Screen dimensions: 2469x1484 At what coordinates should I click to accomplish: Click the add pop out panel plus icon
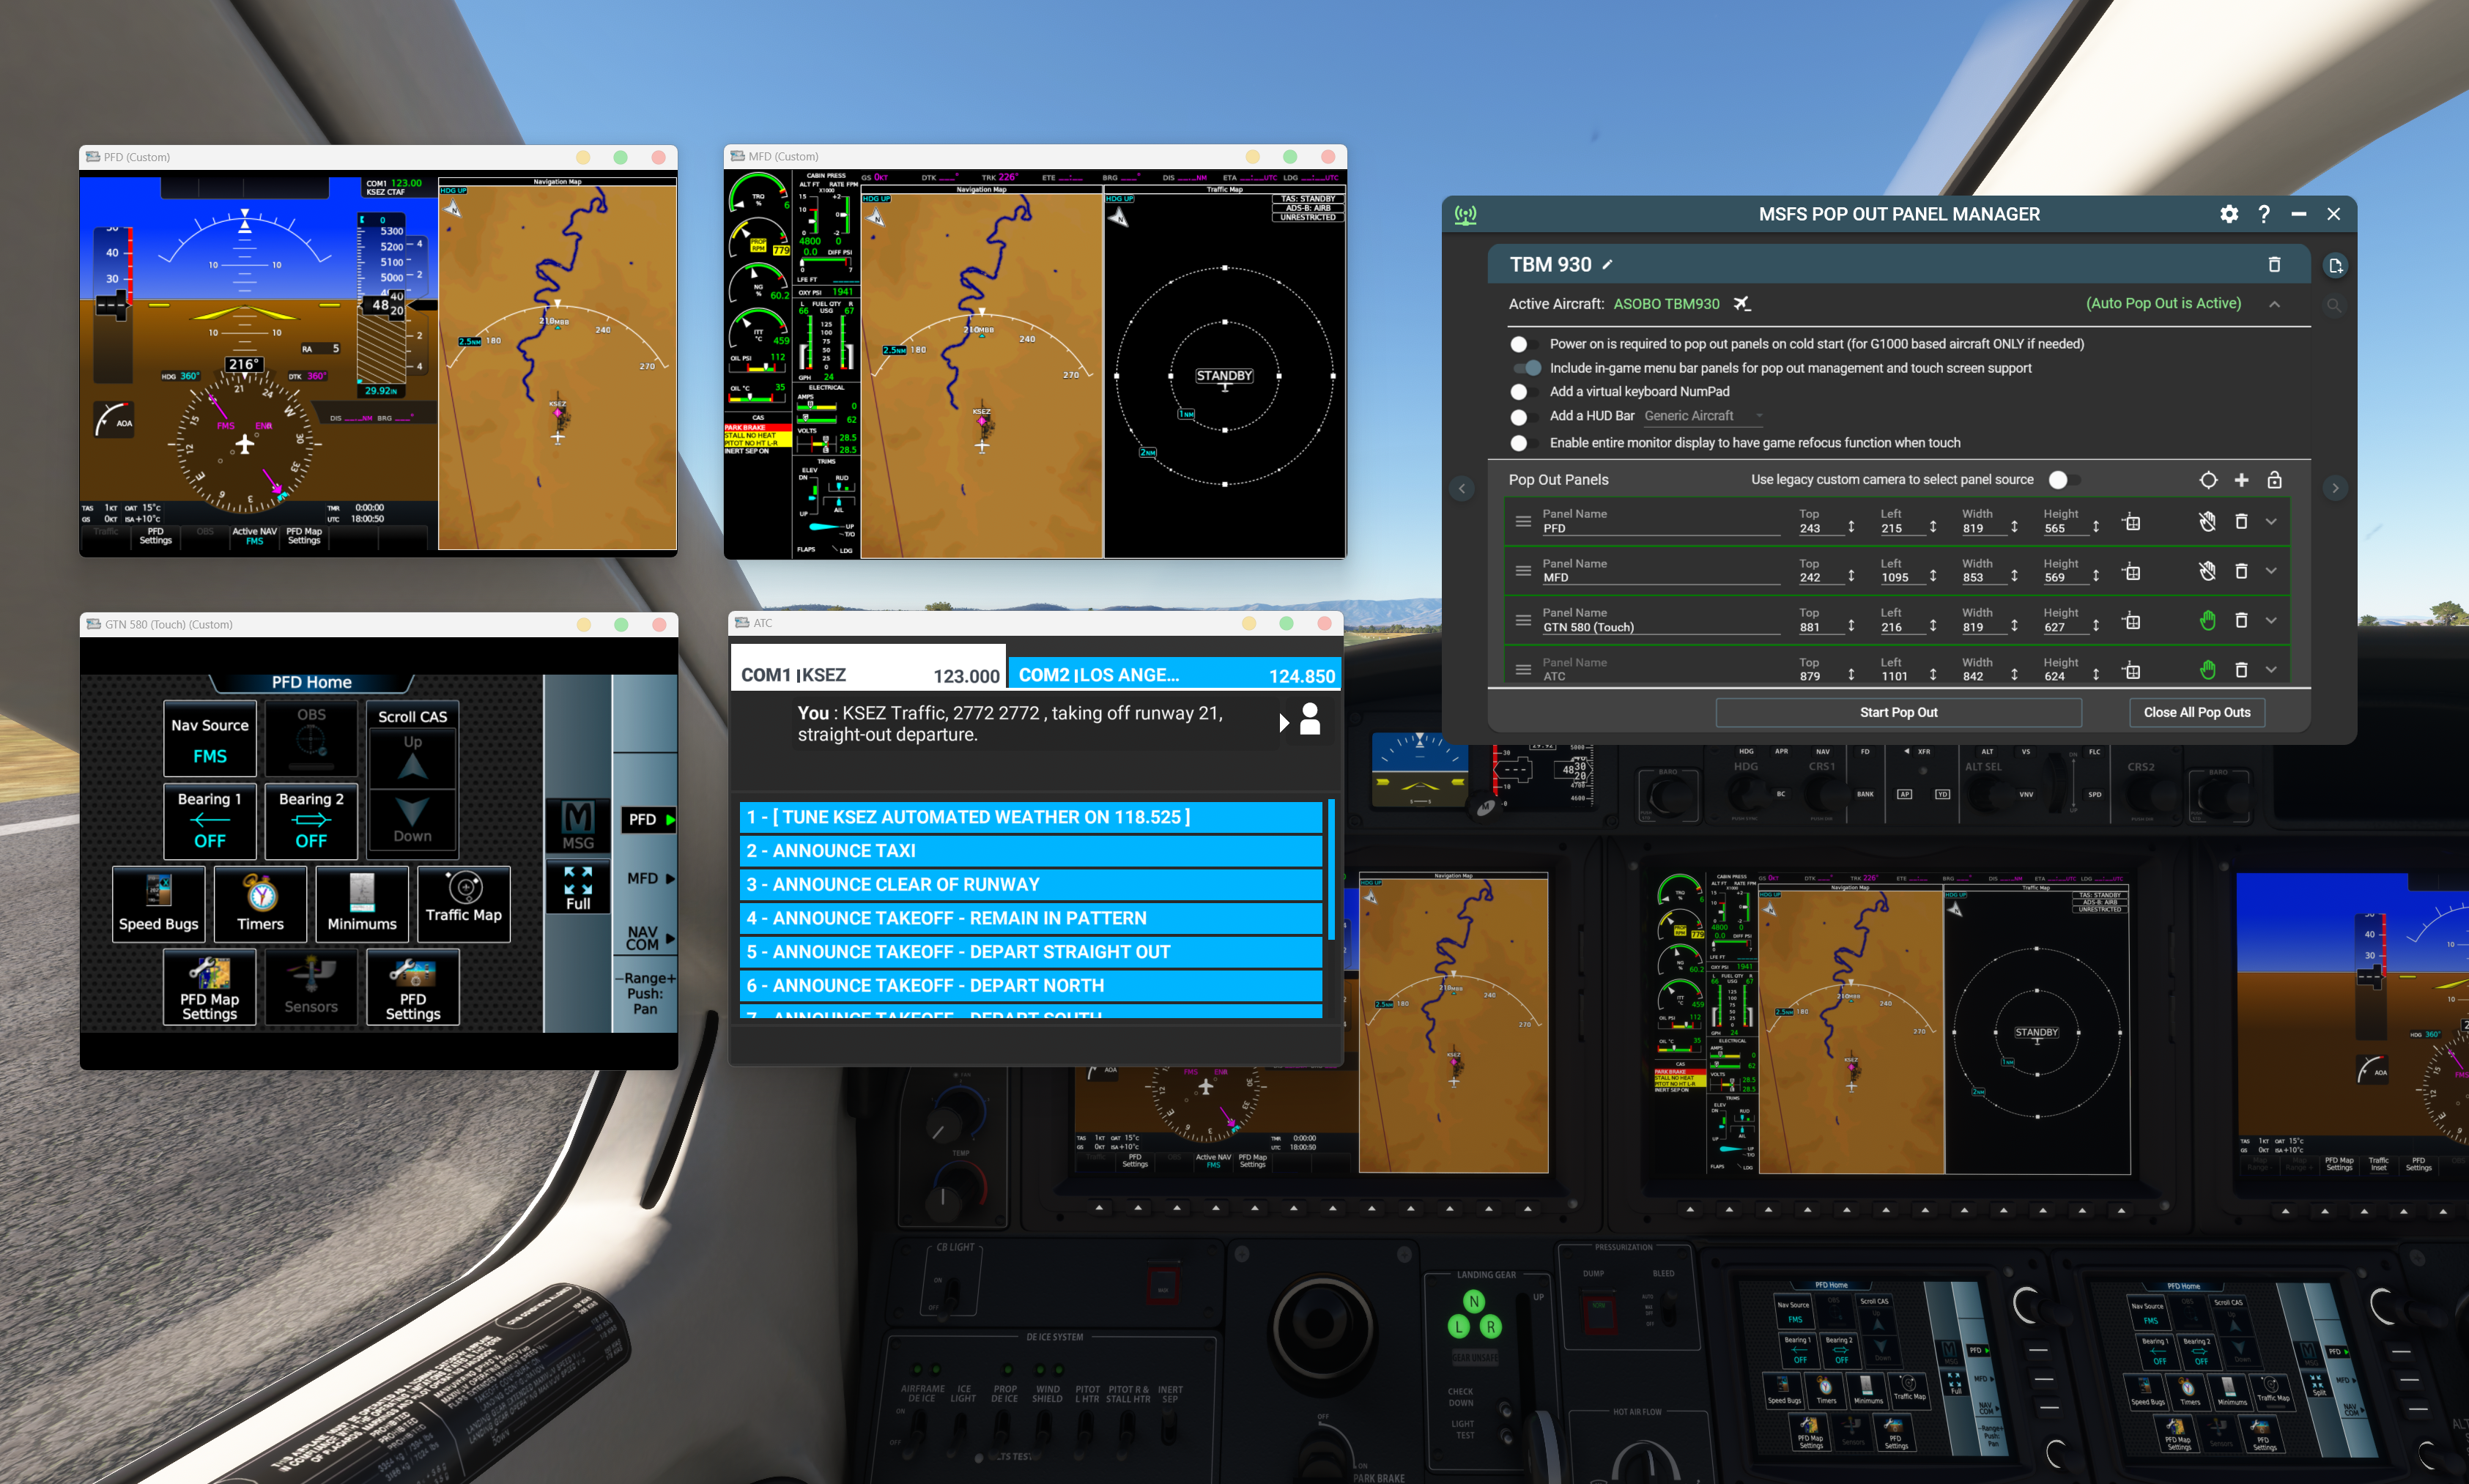2241,480
